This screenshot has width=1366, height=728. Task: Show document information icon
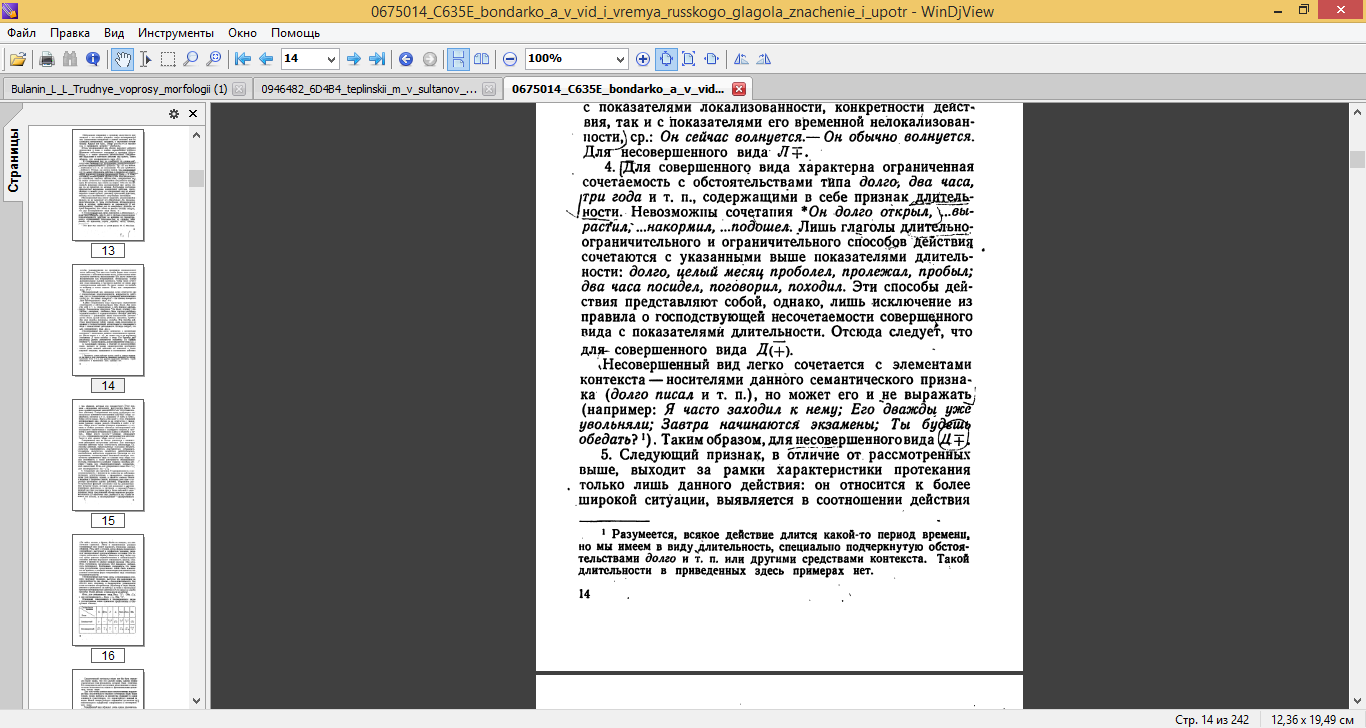coord(93,59)
